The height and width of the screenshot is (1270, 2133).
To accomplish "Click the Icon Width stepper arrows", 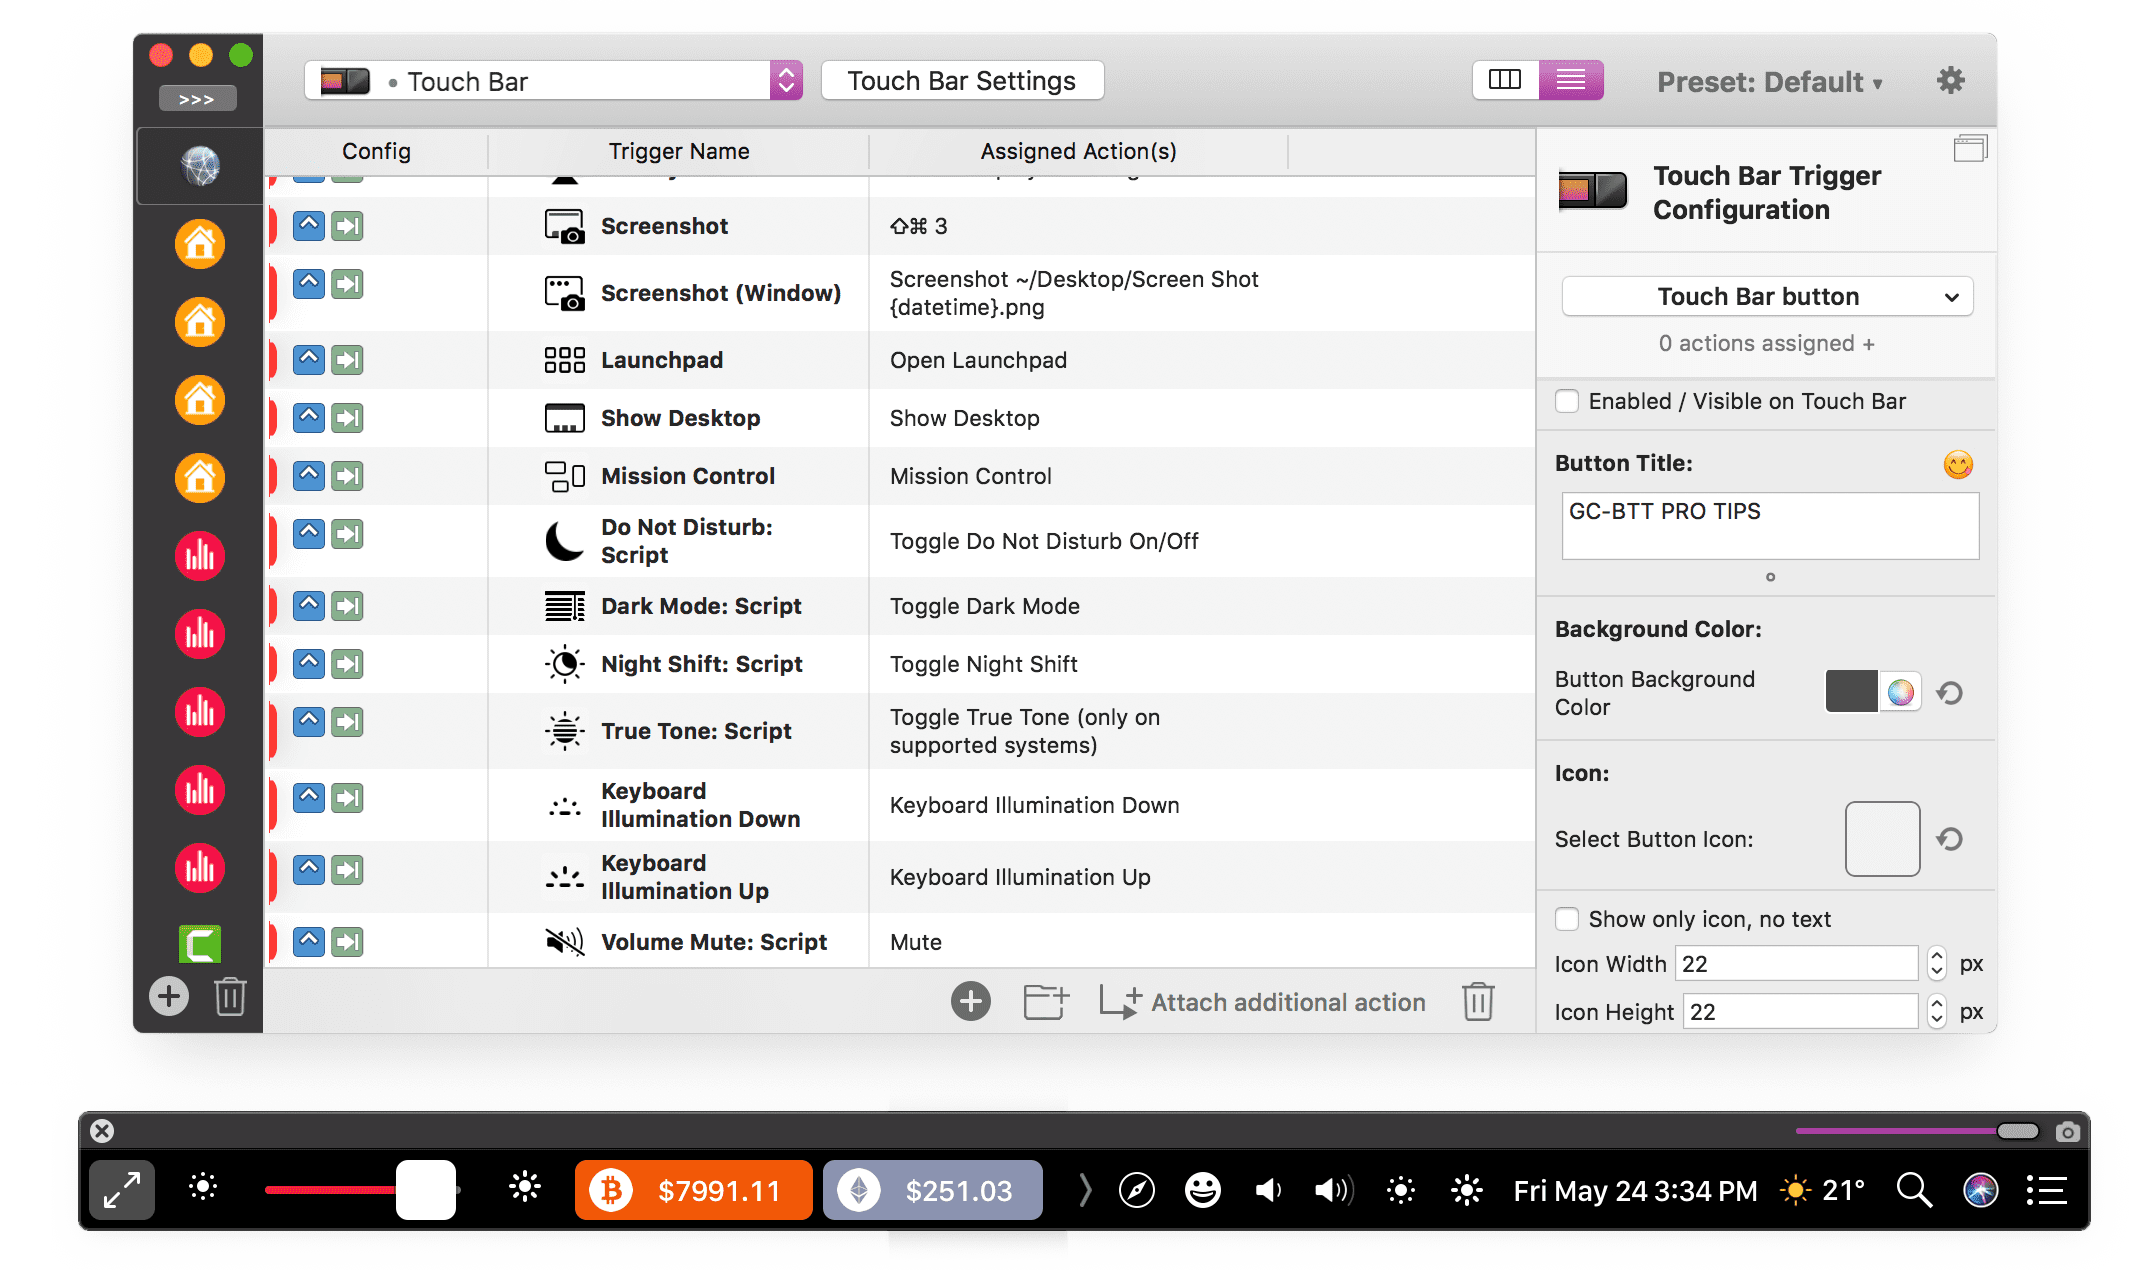I will click(1937, 963).
